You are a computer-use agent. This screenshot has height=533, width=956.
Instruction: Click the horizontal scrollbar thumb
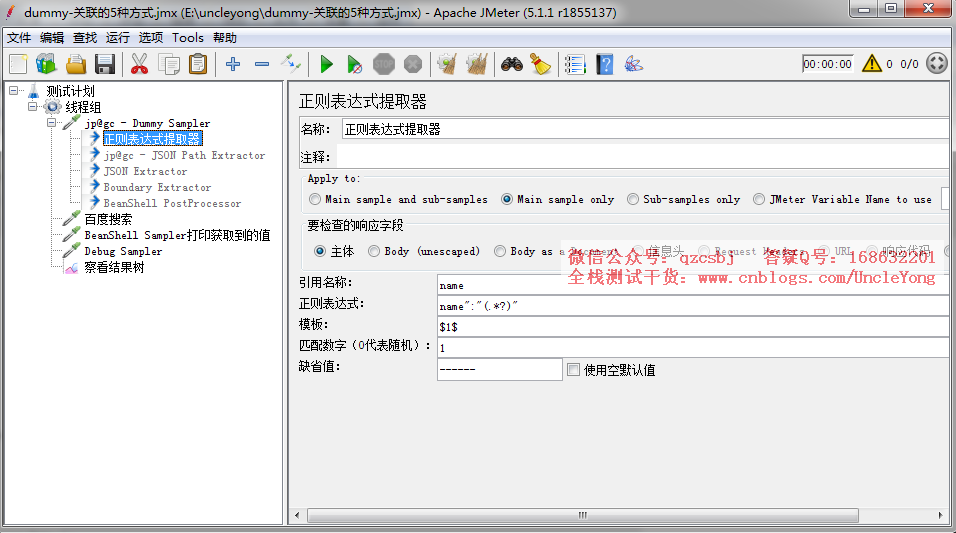click(583, 515)
